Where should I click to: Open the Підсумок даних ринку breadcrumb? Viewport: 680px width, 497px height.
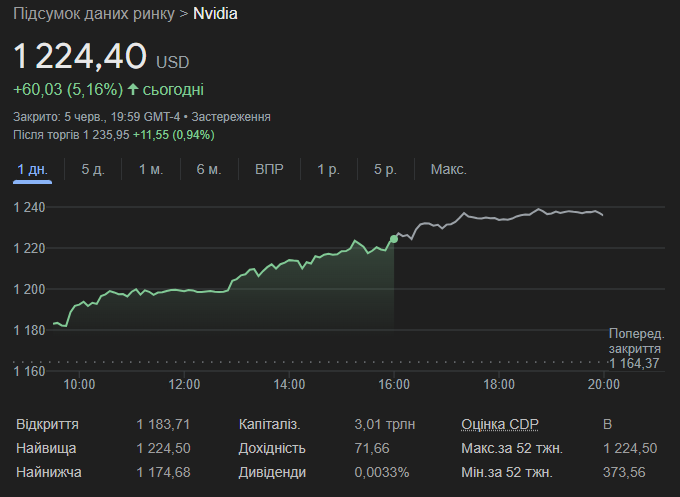tap(87, 14)
